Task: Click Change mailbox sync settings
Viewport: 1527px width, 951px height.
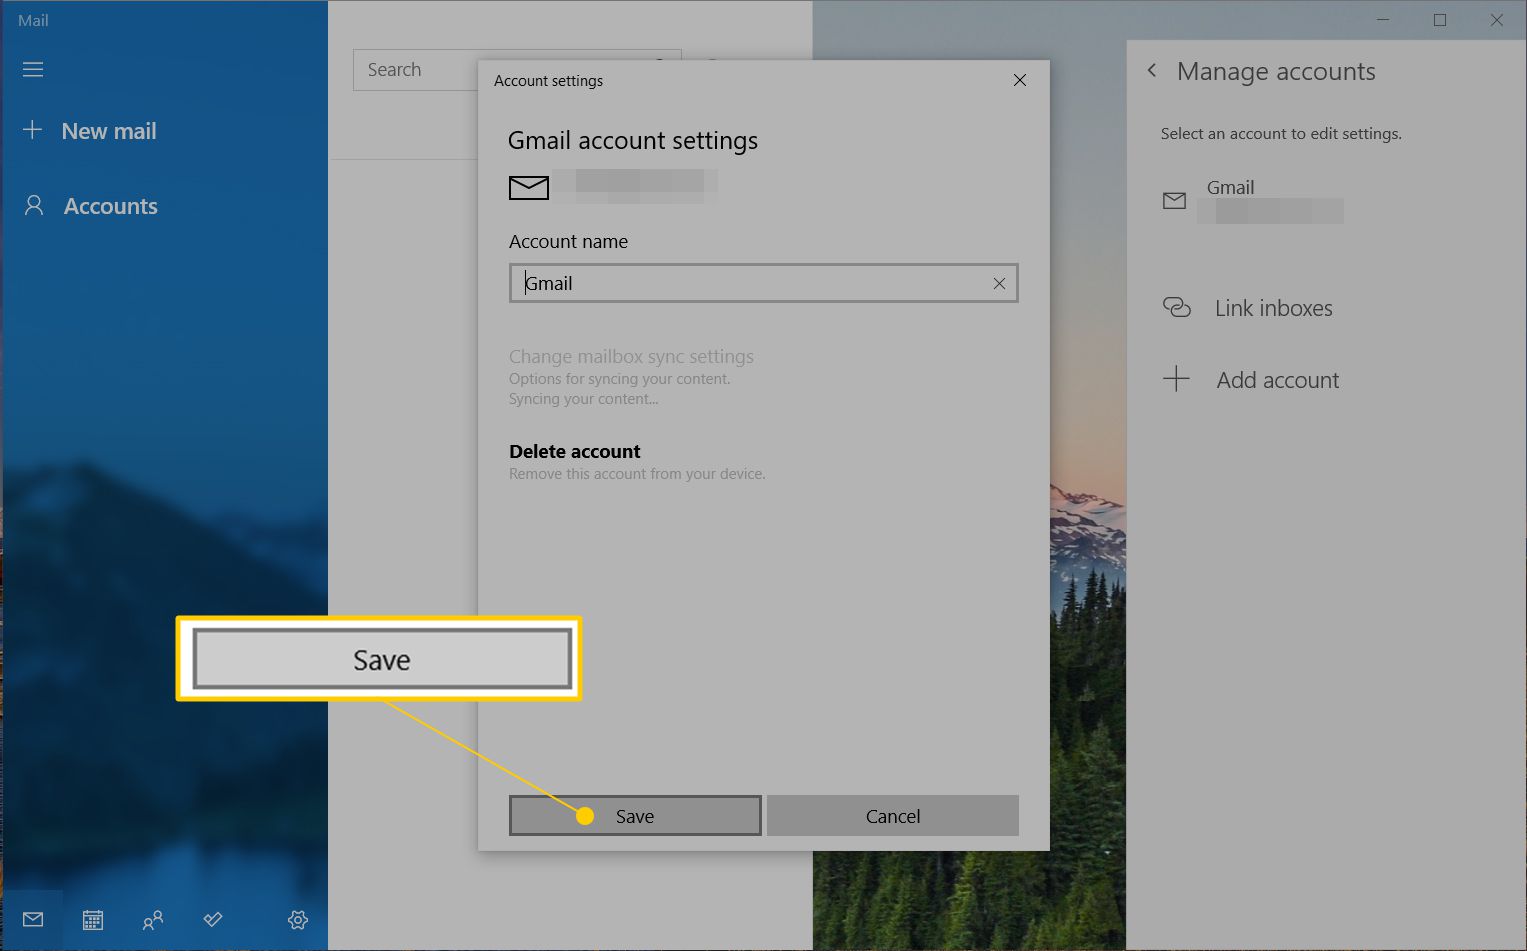Action: tap(631, 357)
